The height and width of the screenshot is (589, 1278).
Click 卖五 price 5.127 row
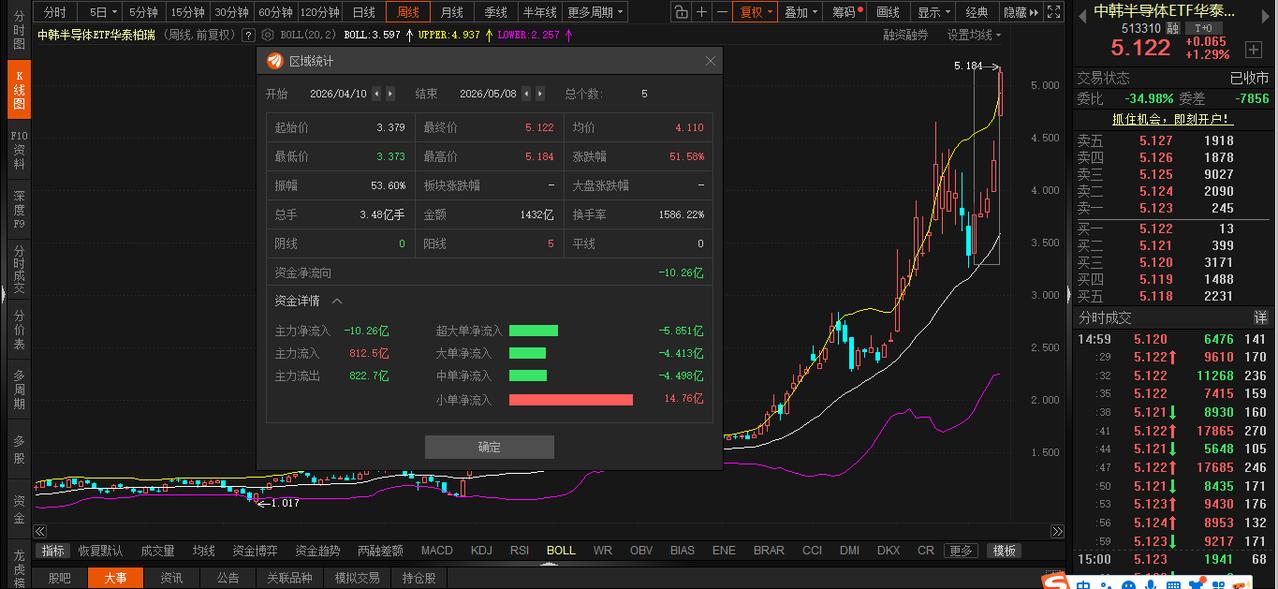[1173, 141]
